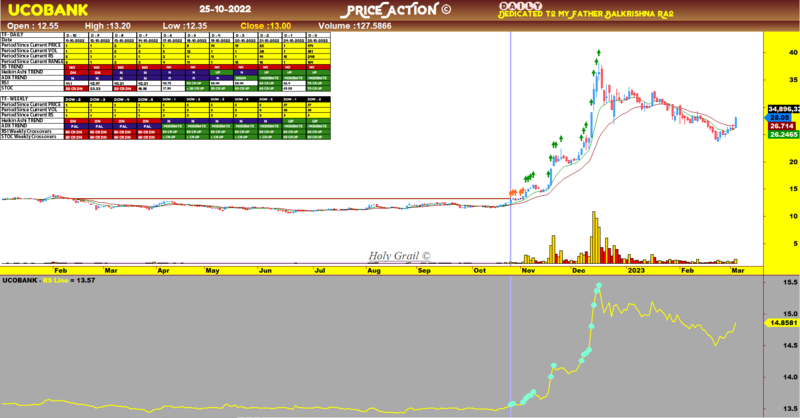Click the 35 price axis label
Screen dimensions: 800x418
click(x=793, y=80)
